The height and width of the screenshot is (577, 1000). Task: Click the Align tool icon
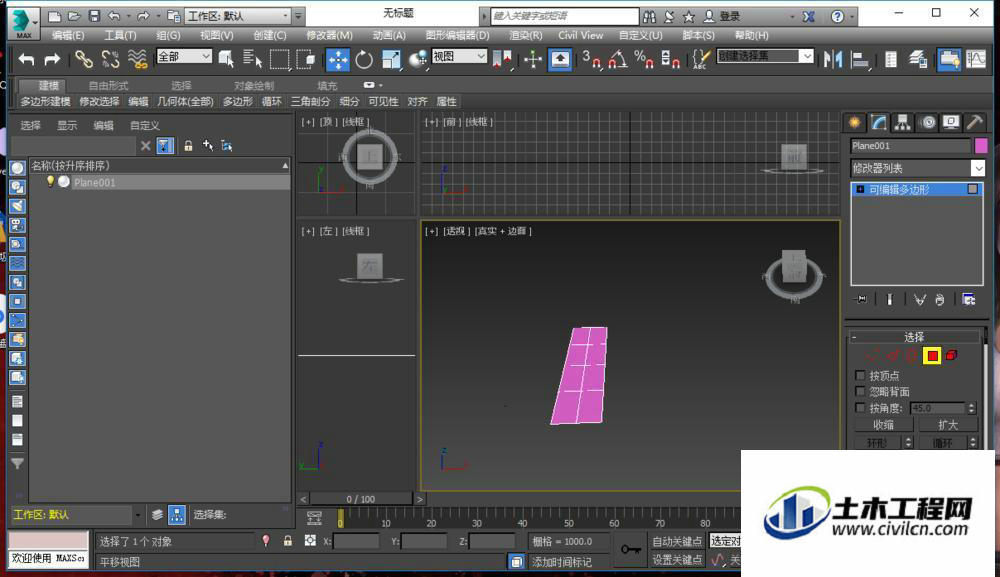(x=860, y=59)
